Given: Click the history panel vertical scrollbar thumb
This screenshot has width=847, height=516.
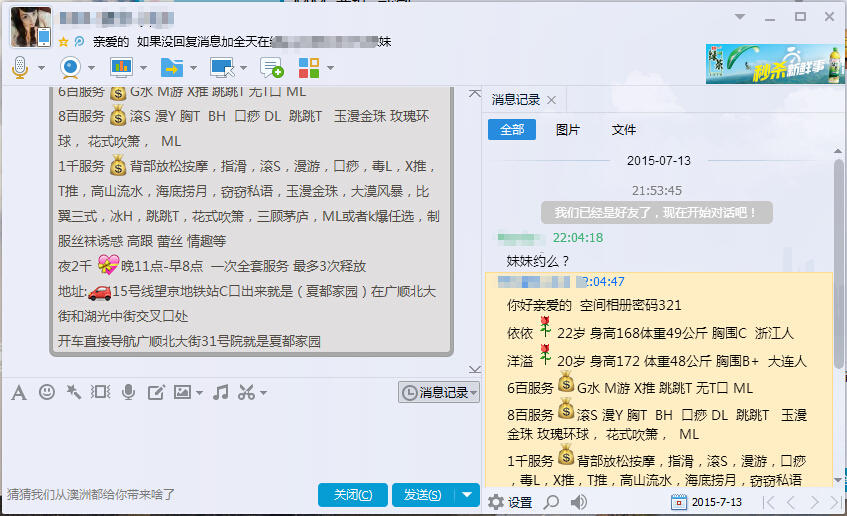Looking at the screenshot, I should tap(838, 265).
